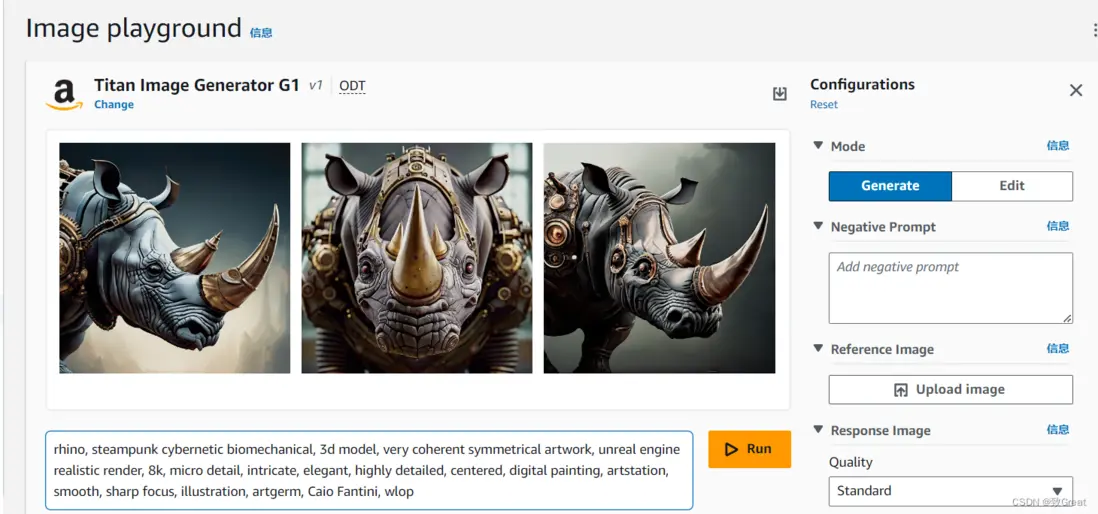Click the info link beside Image playground
1098x514 pixels.
tap(261, 33)
